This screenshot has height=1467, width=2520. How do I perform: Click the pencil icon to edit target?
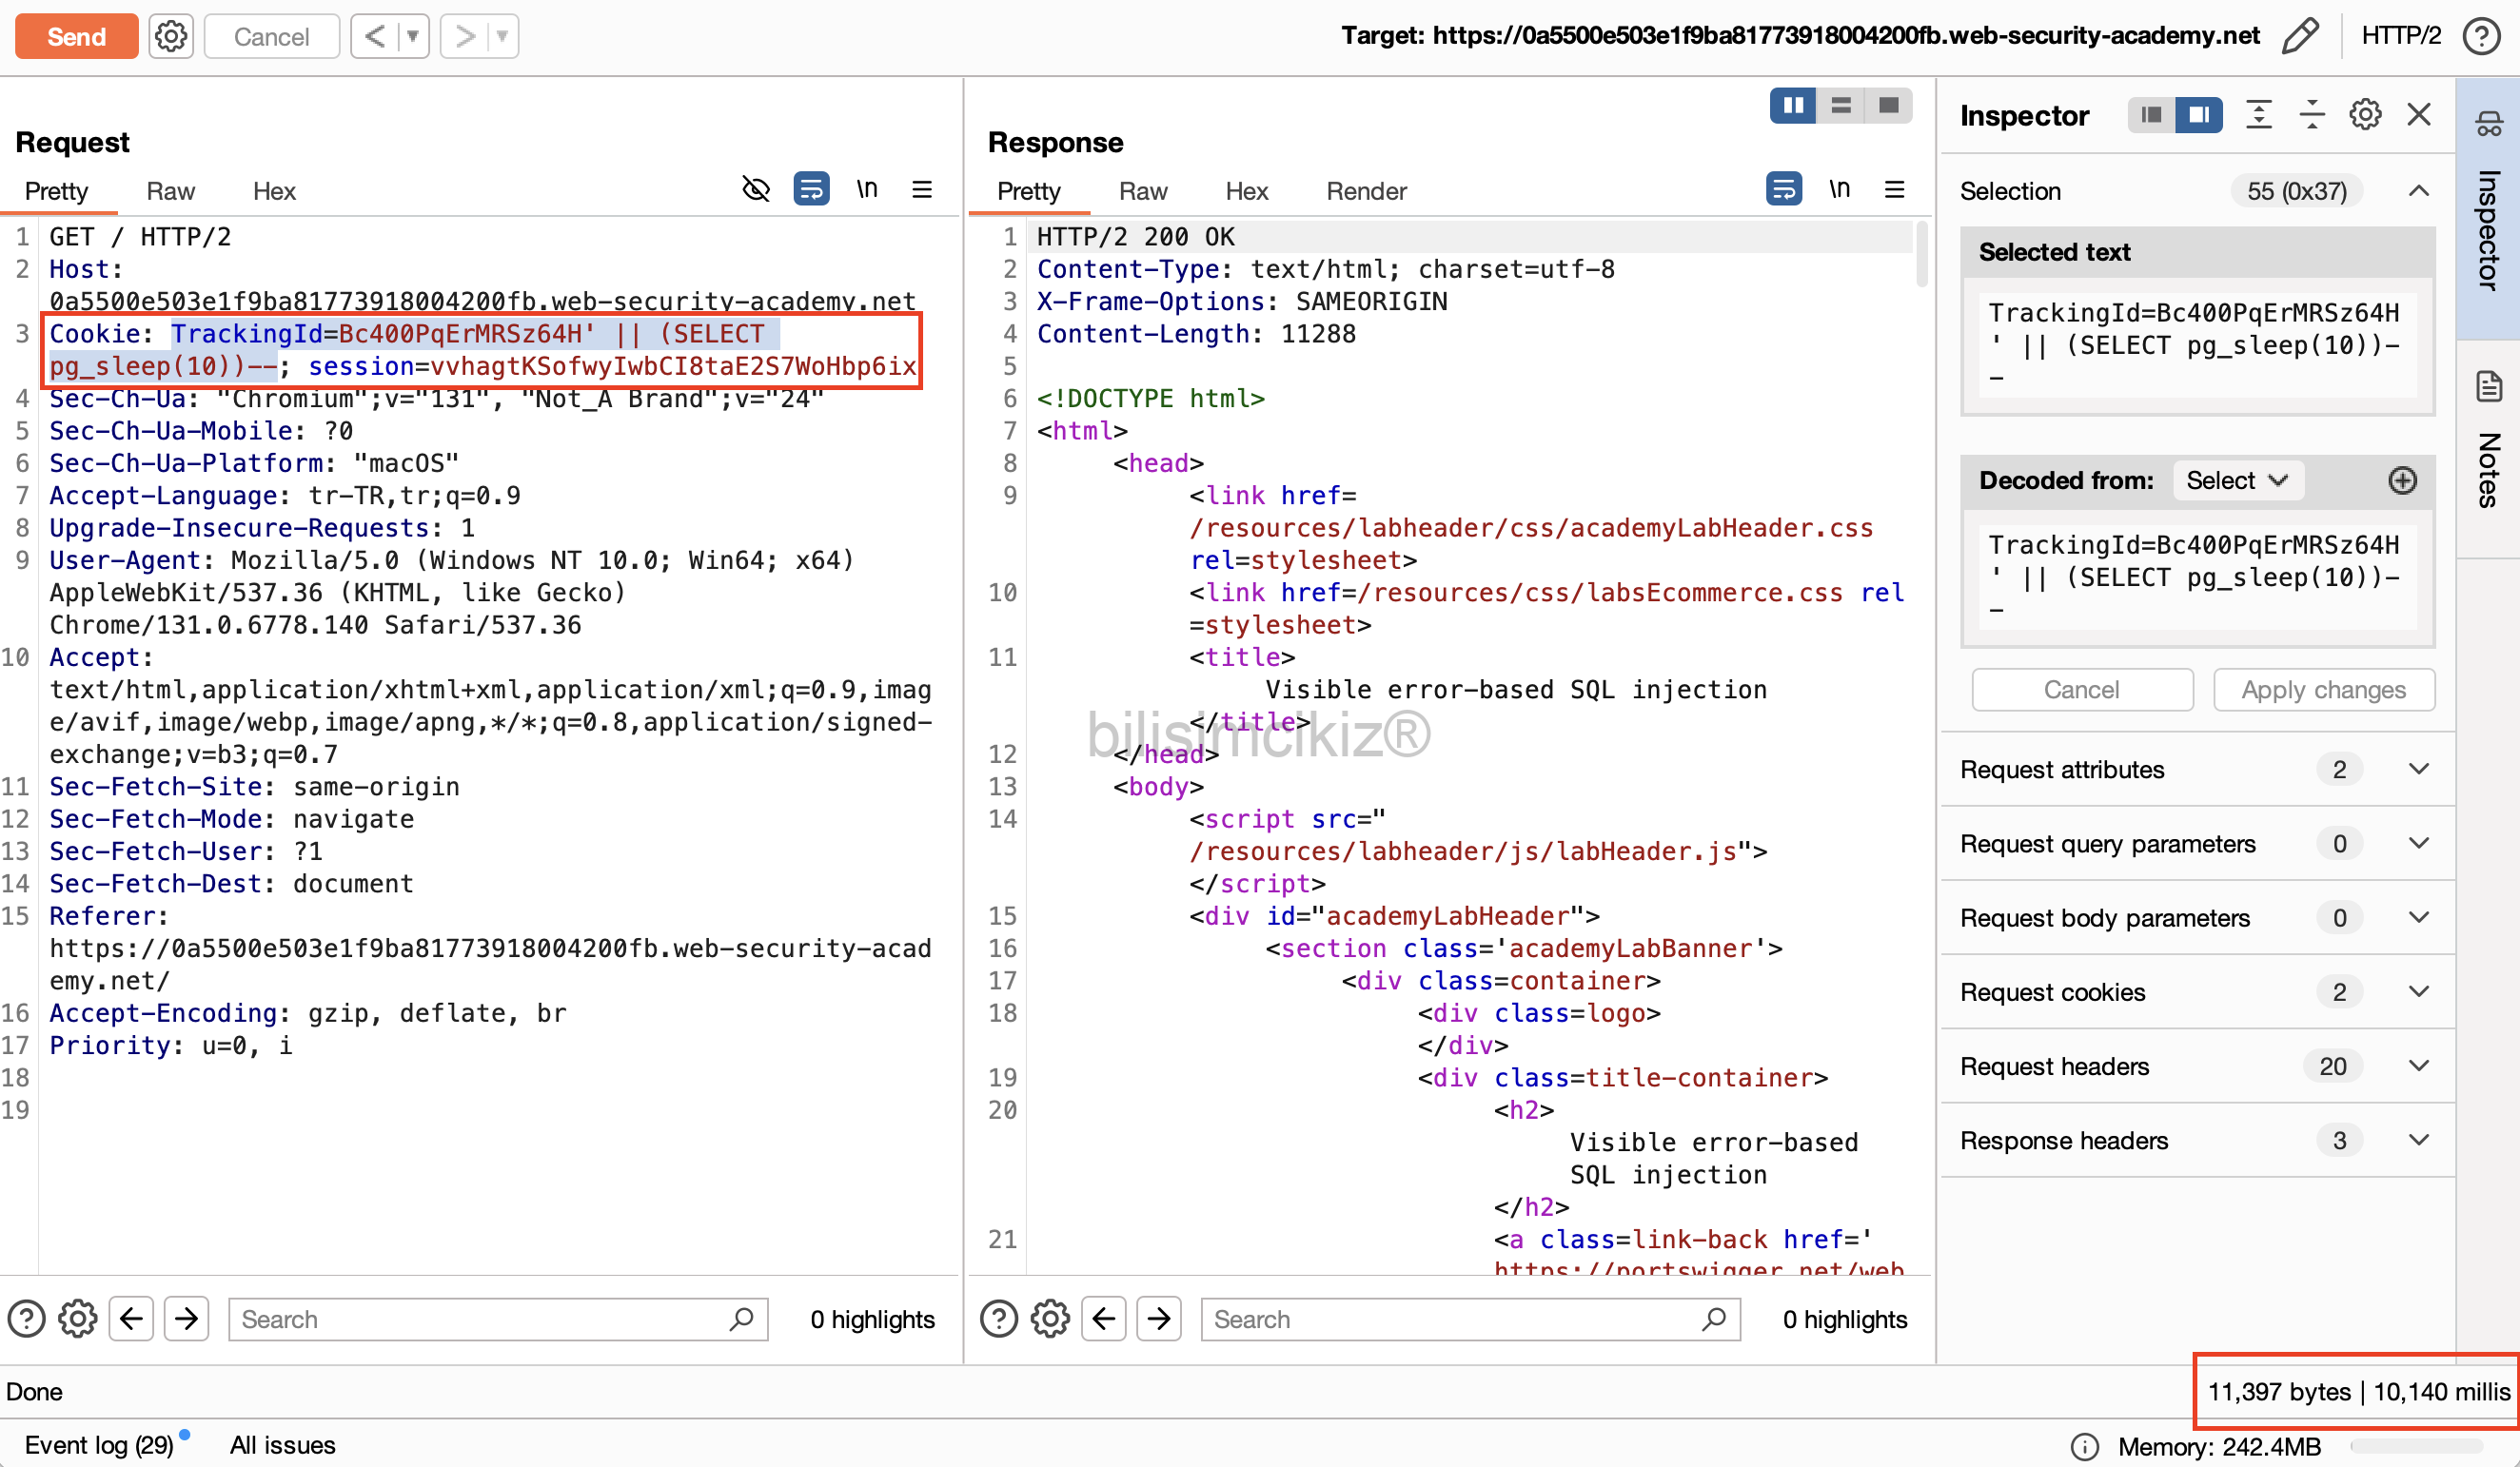click(2299, 36)
